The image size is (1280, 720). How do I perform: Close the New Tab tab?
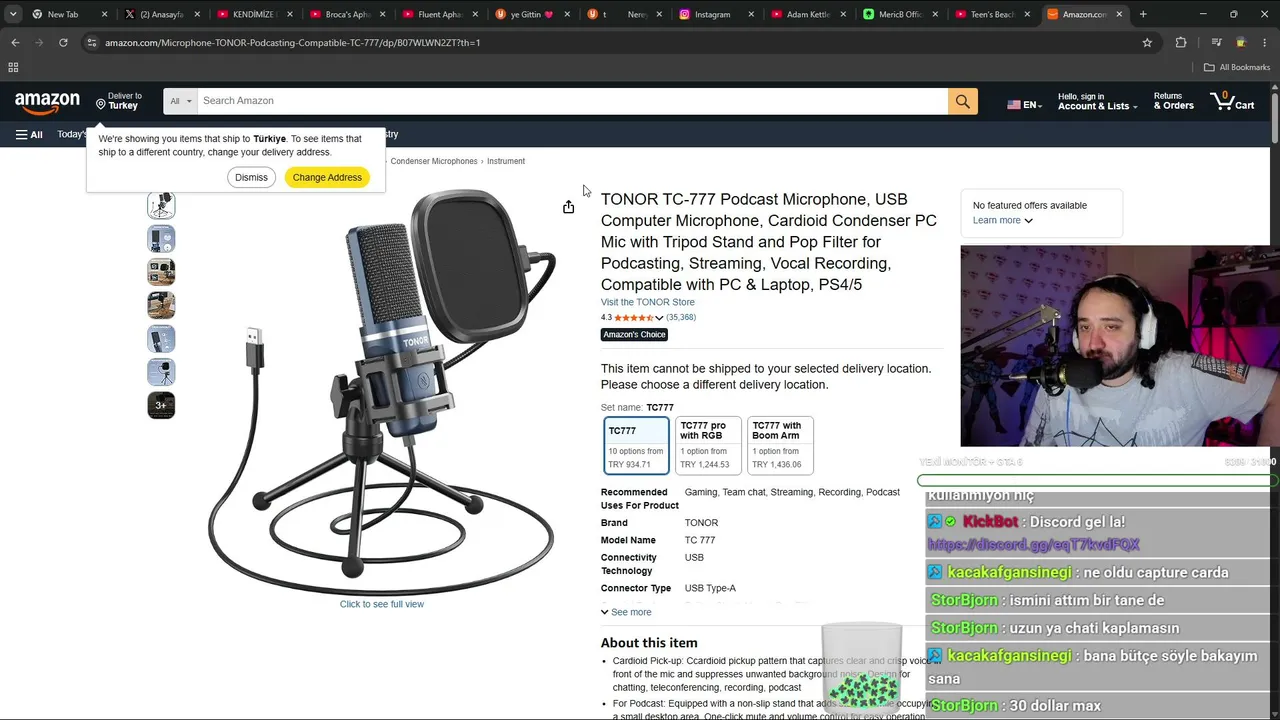[104, 14]
